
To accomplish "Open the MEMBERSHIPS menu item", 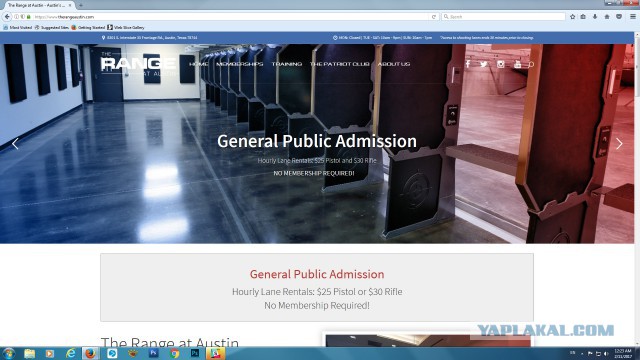I will coord(240,64).
